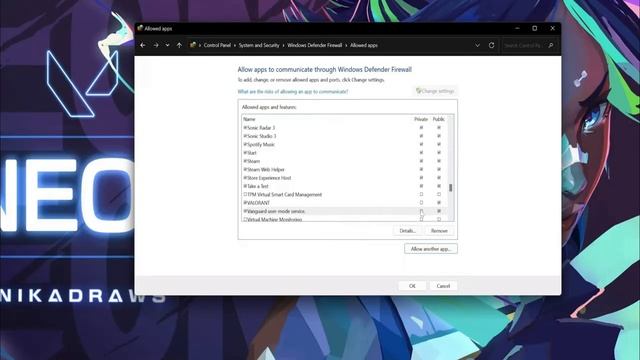Click the app list vertical scrollbar thumb
The width and height of the screenshot is (640, 360).
pyautogui.click(x=451, y=188)
